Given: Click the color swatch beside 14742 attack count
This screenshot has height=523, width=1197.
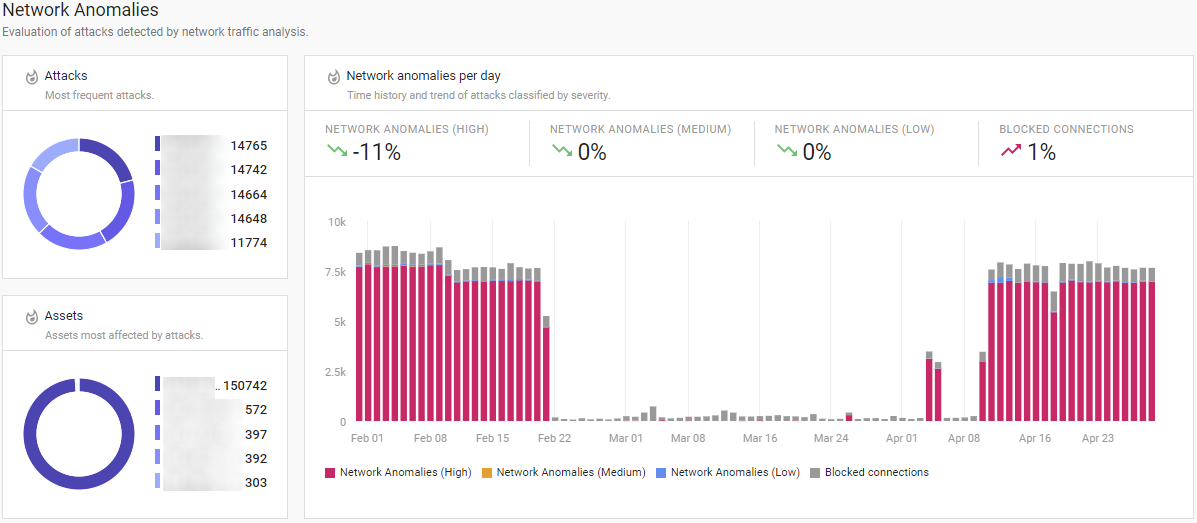Looking at the screenshot, I should point(158,170).
